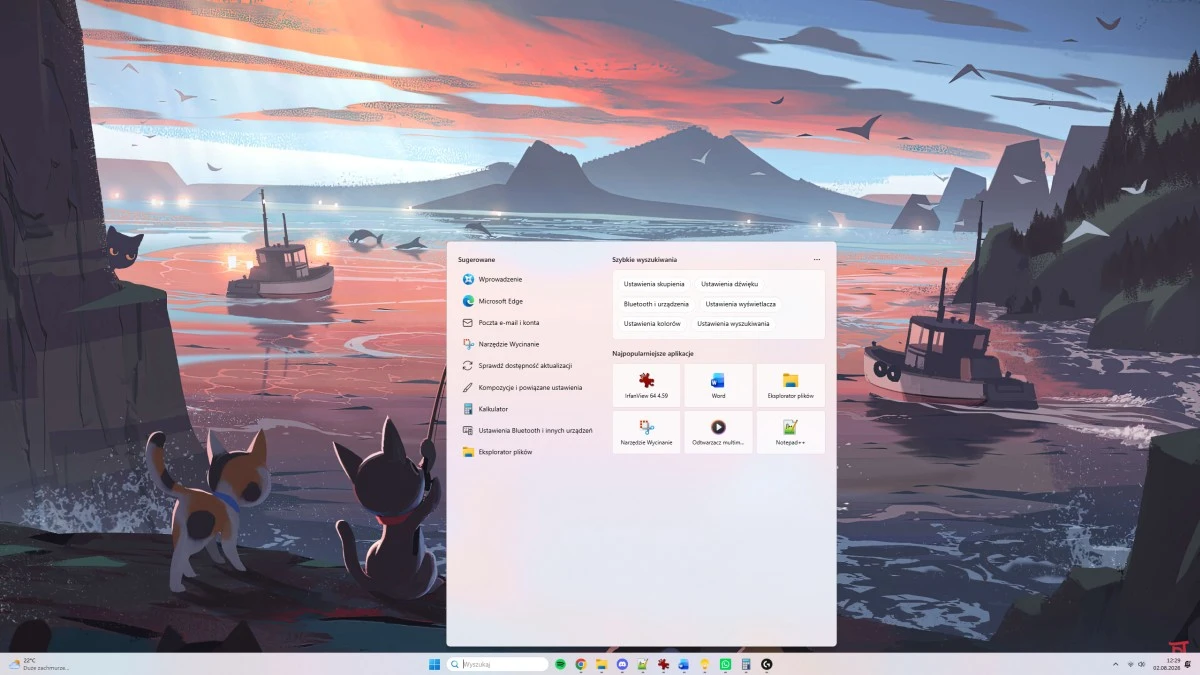Click the Ustawienia skupienia quick search chip

pos(654,284)
